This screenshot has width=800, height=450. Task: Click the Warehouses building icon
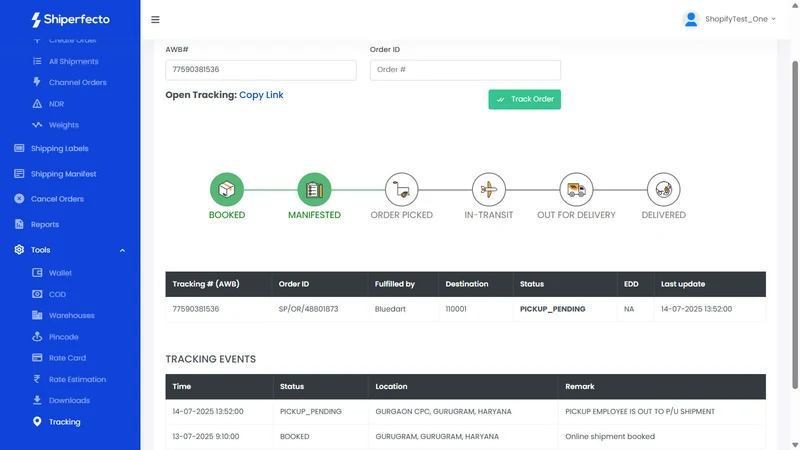pyautogui.click(x=37, y=315)
